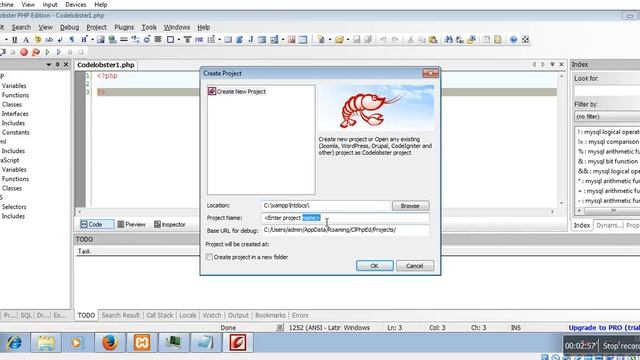
Task: Click the 'Upgrade to PRO' link
Action: 604,328
